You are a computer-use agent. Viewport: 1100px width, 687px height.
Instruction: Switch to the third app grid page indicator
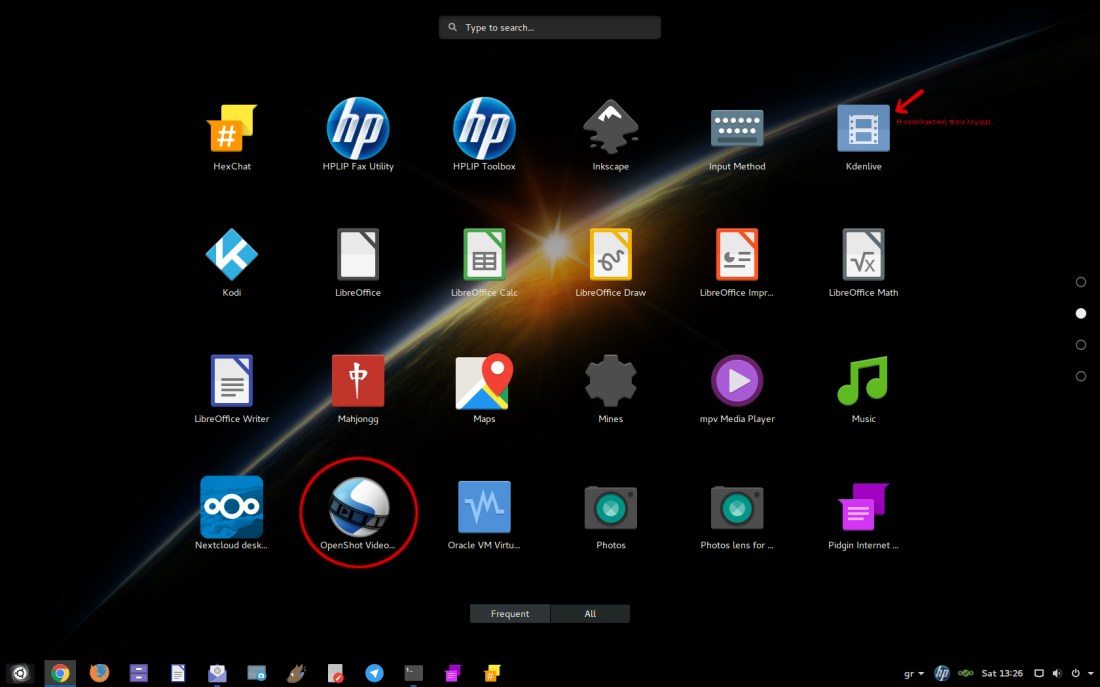point(1080,345)
